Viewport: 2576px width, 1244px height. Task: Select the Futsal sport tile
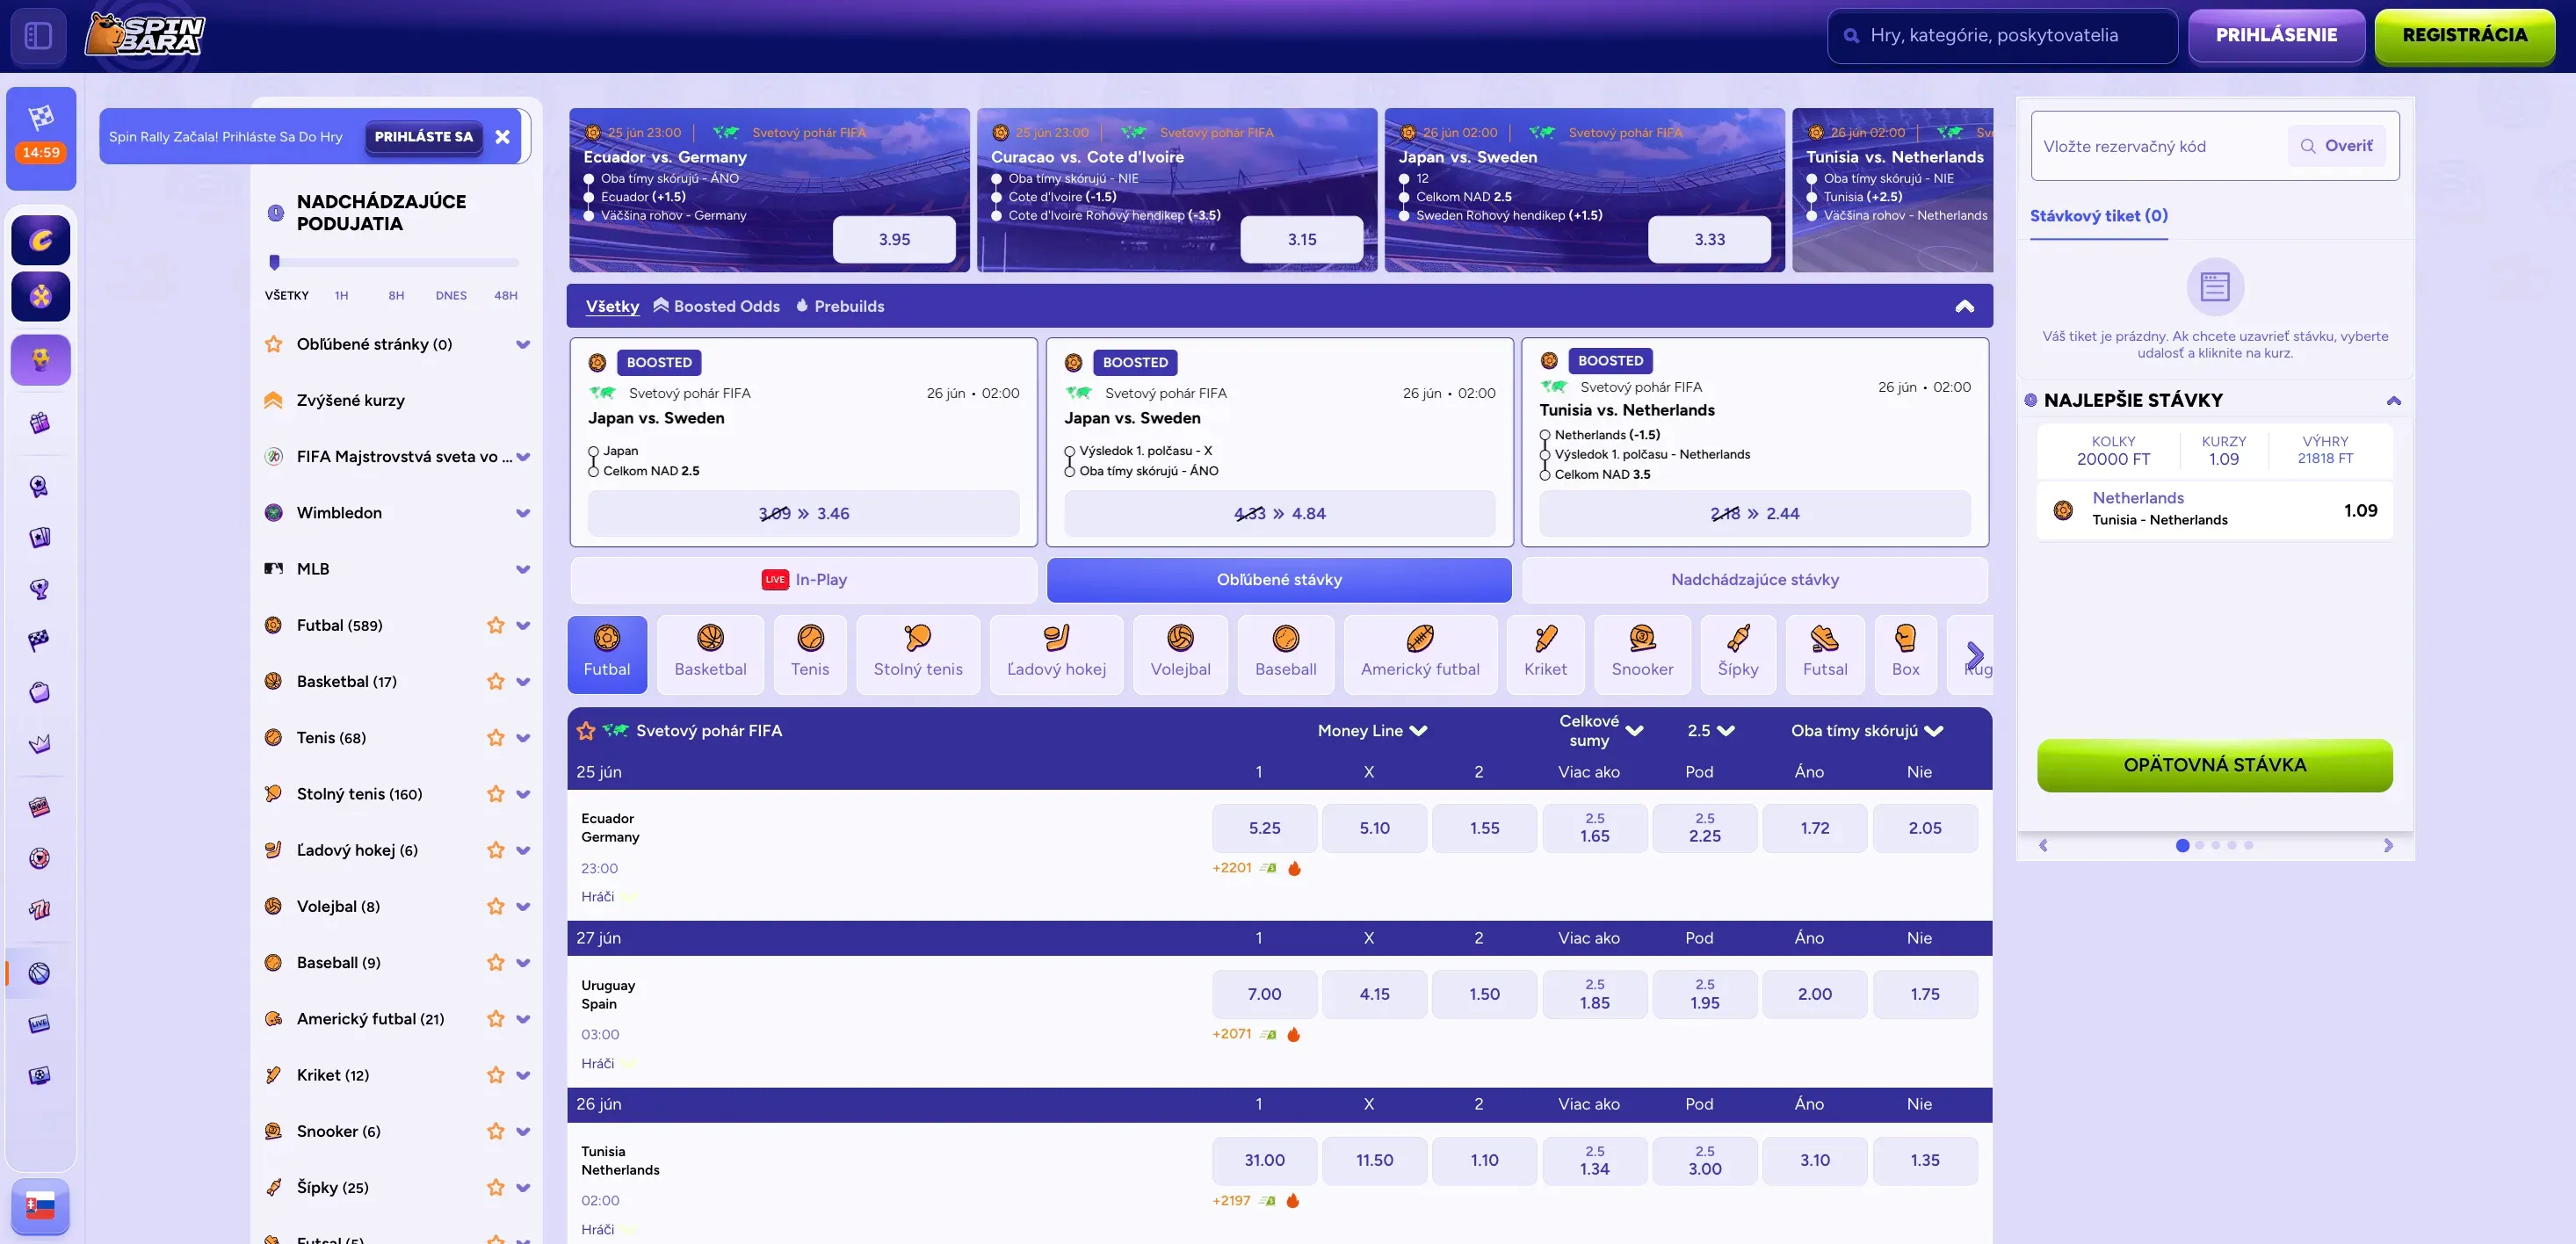1825,654
